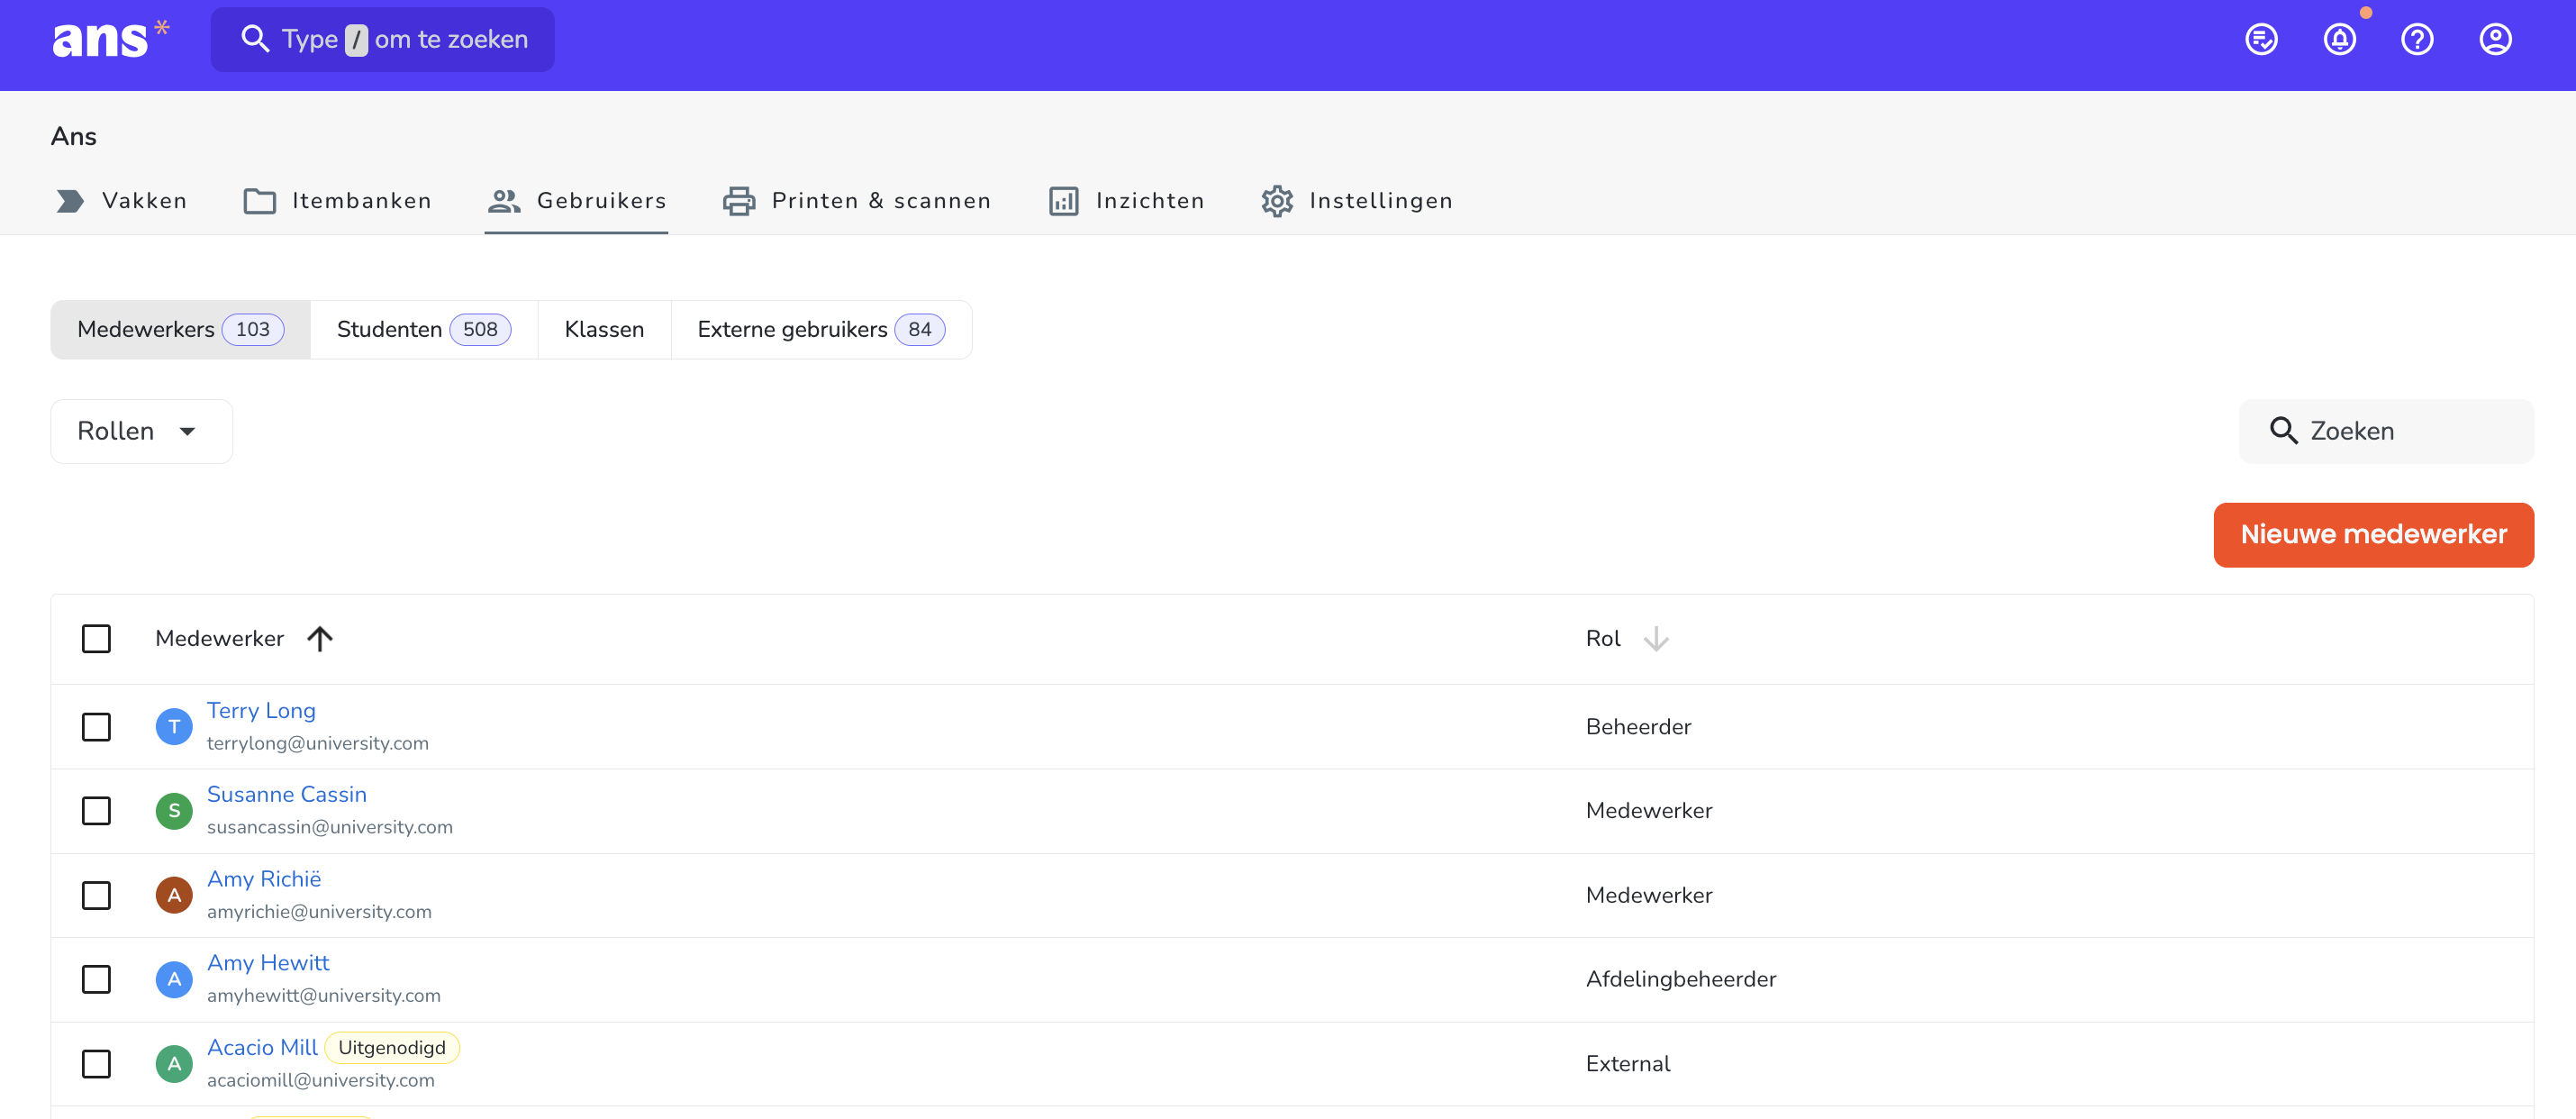Click the External role cell

[1628, 1064]
